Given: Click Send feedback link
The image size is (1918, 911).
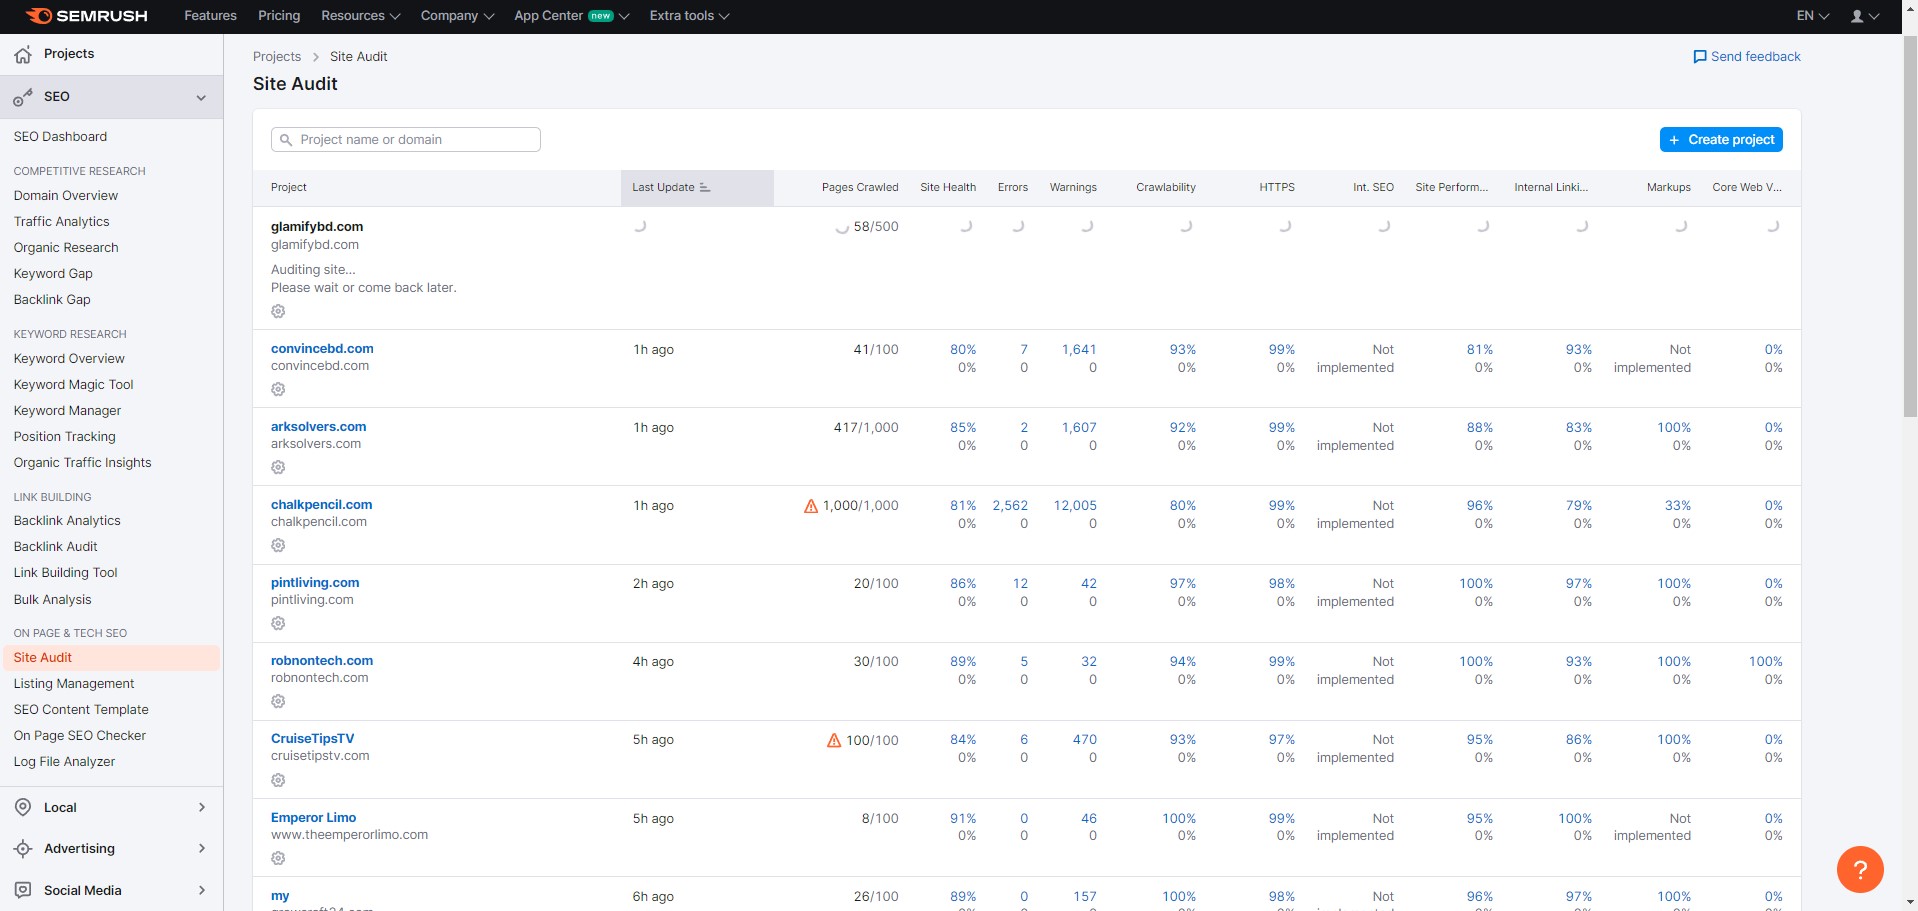Looking at the screenshot, I should click(1746, 57).
